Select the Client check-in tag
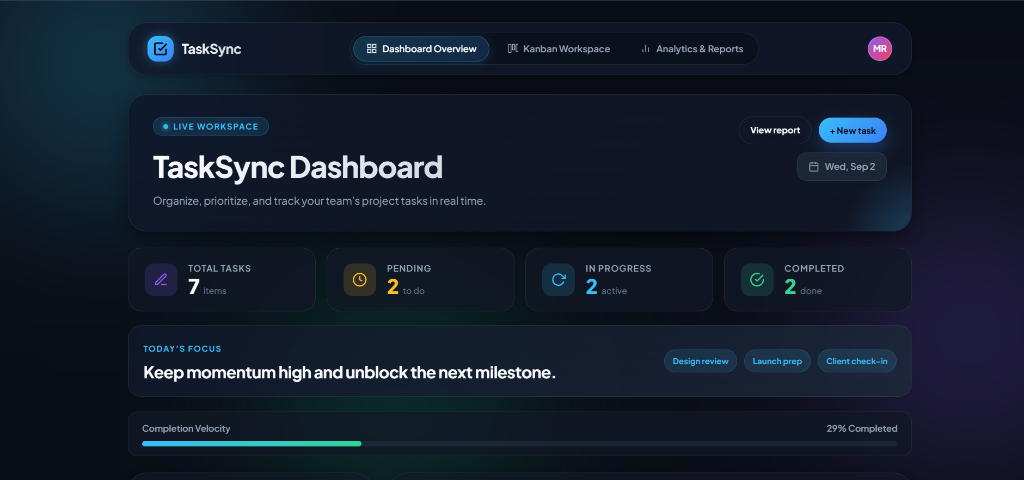Viewport: 1024px width, 480px height. coord(857,361)
